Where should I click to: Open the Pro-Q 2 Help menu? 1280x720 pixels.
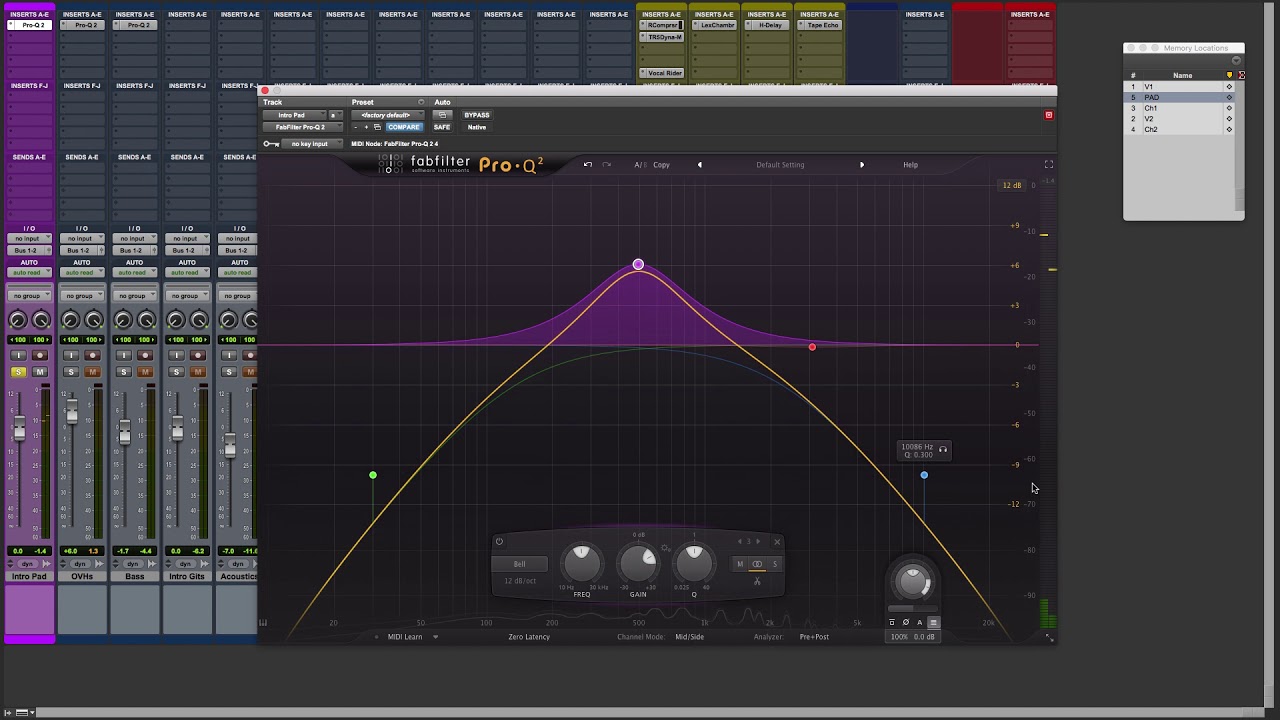(x=910, y=165)
